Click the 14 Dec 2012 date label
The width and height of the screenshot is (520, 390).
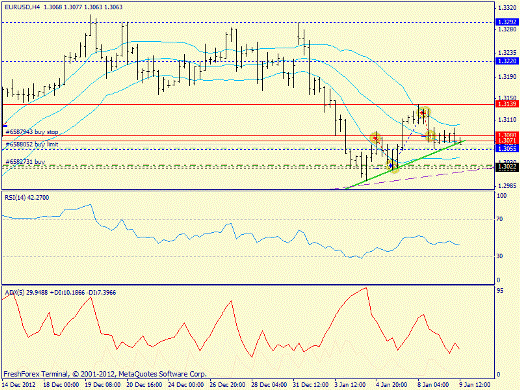pyautogui.click(x=19, y=384)
